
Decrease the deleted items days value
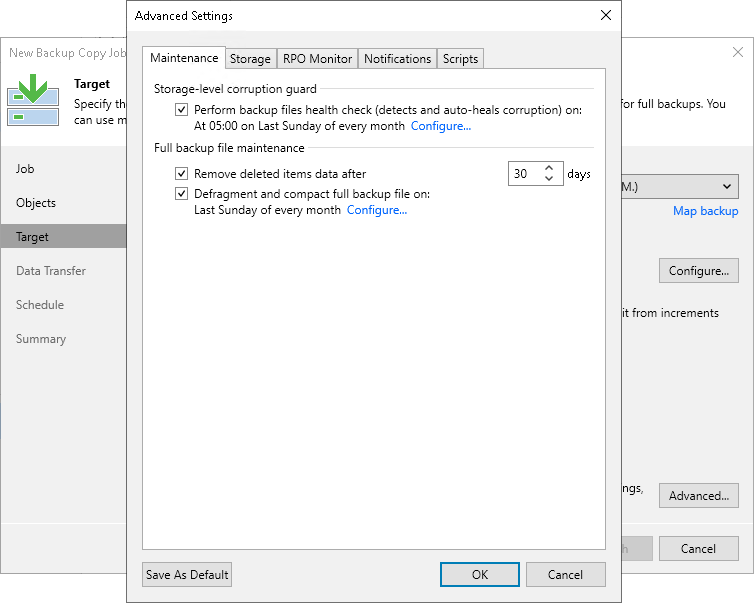click(x=549, y=178)
